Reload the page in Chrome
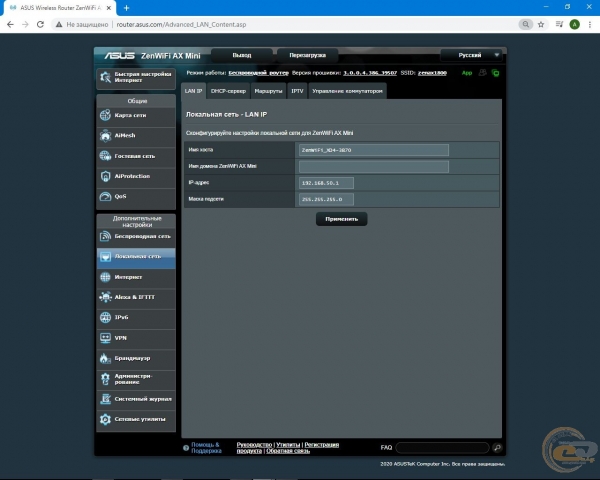Image resolution: width=600 pixels, height=480 pixels. (x=40, y=24)
